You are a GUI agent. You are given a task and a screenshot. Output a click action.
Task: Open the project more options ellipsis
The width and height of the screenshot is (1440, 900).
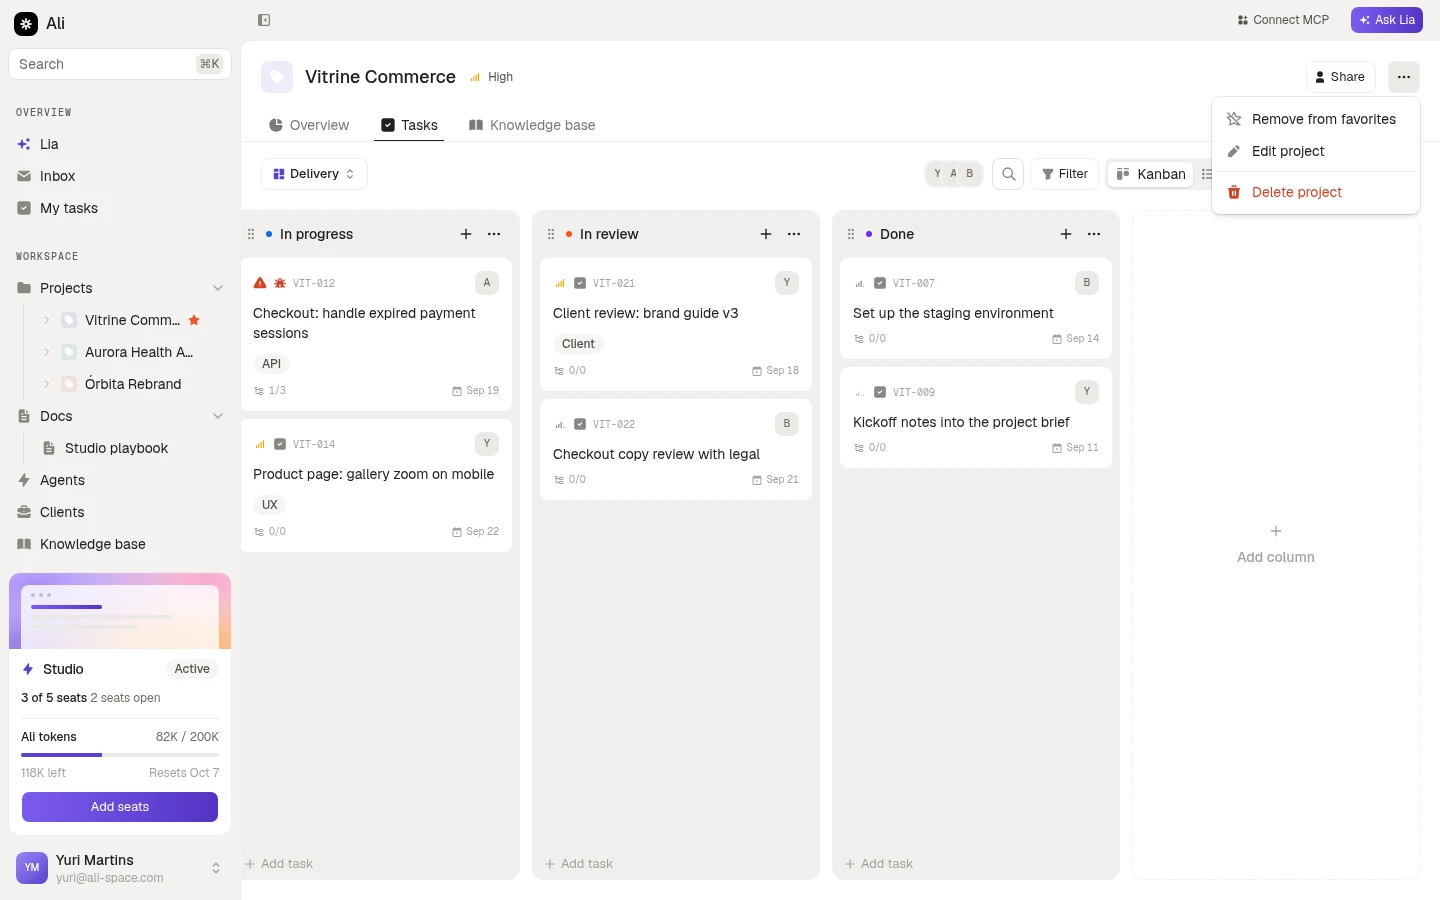tap(1404, 77)
